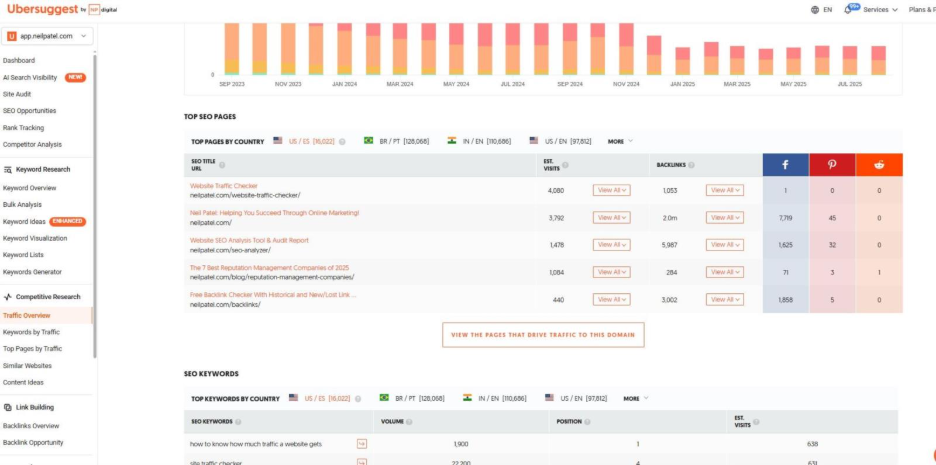Go to Top Pages by Traffic

coord(32,349)
